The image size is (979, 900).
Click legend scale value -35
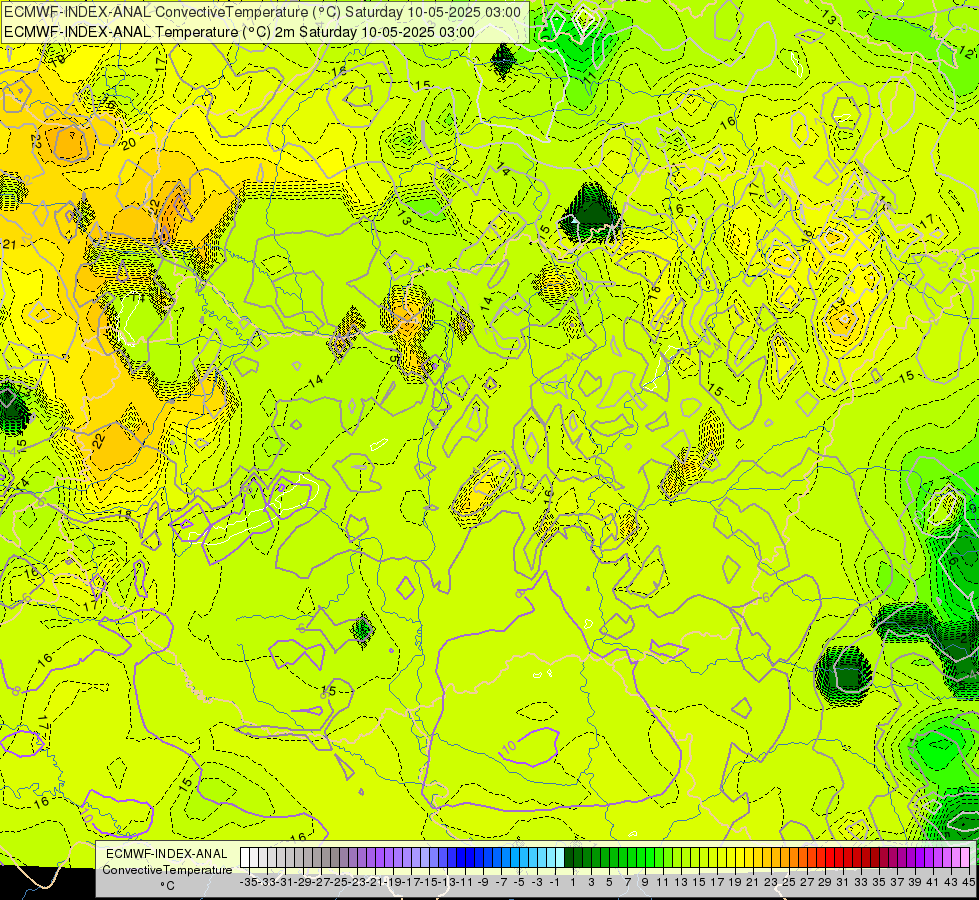tap(248, 883)
